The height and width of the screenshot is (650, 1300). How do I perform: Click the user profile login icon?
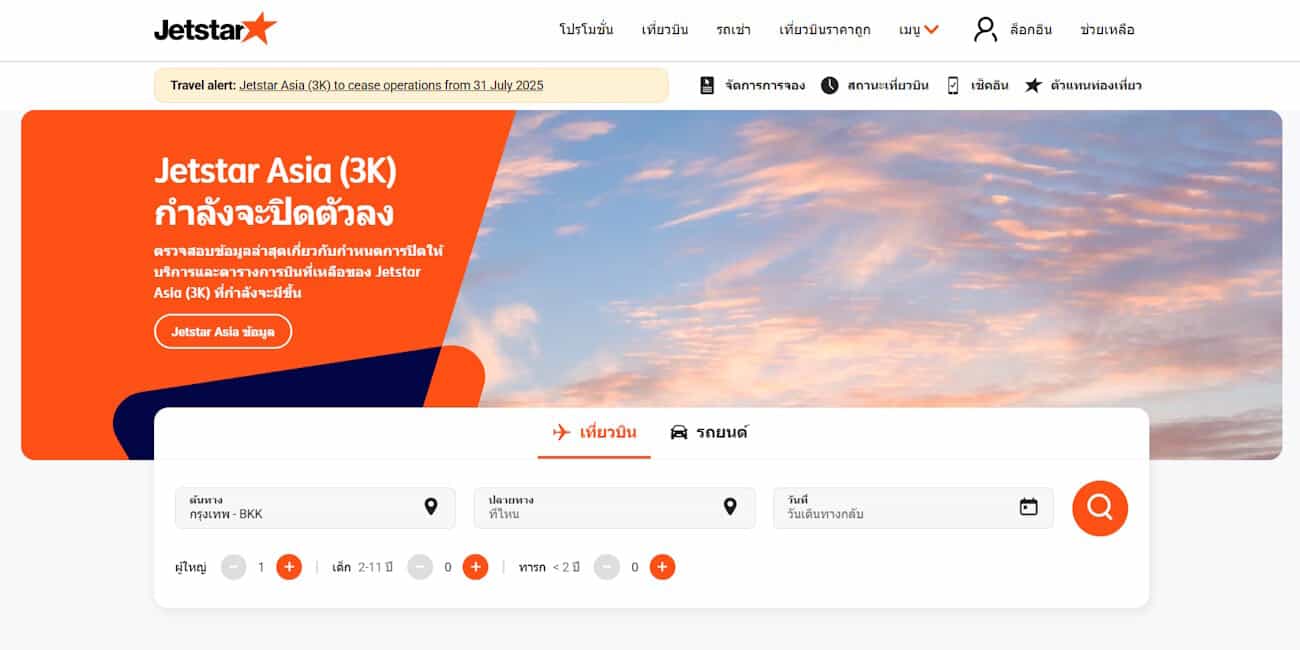pos(985,29)
